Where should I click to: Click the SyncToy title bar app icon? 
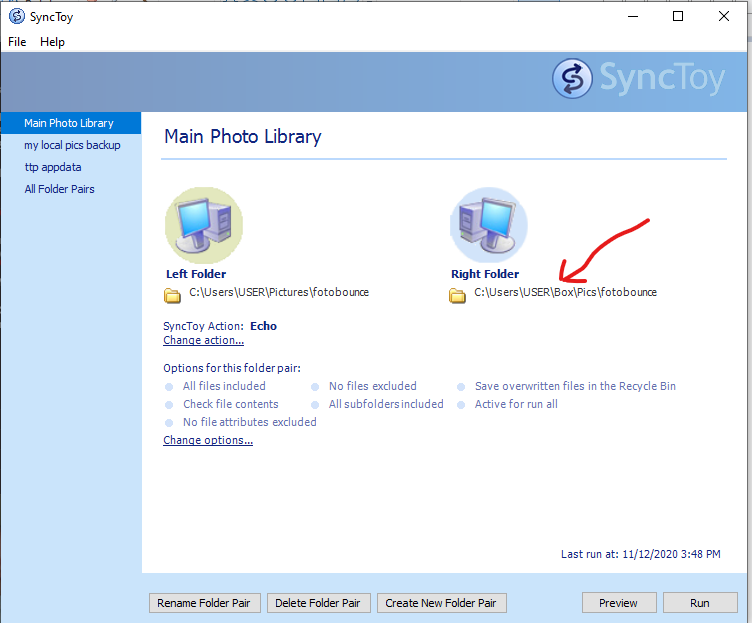[17, 16]
